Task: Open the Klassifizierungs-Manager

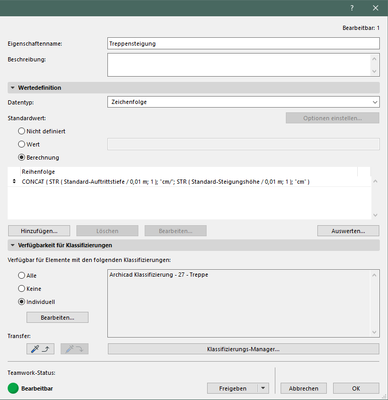Action: [243, 349]
